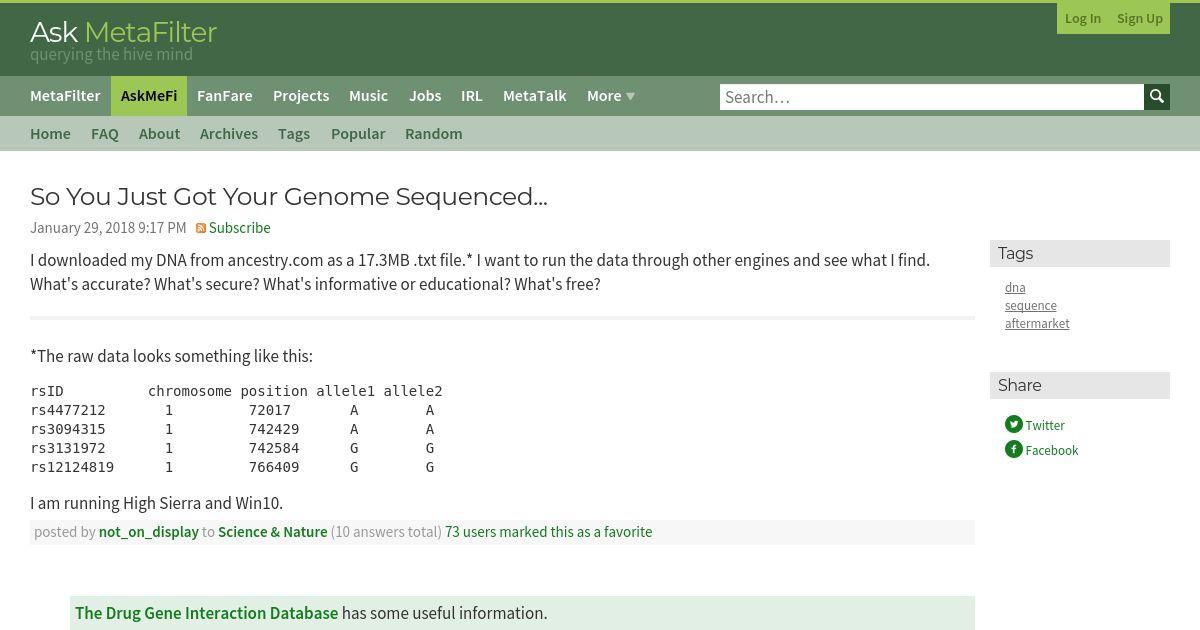The image size is (1200, 630).
Task: View 73 users marked favorite link
Action: point(549,532)
